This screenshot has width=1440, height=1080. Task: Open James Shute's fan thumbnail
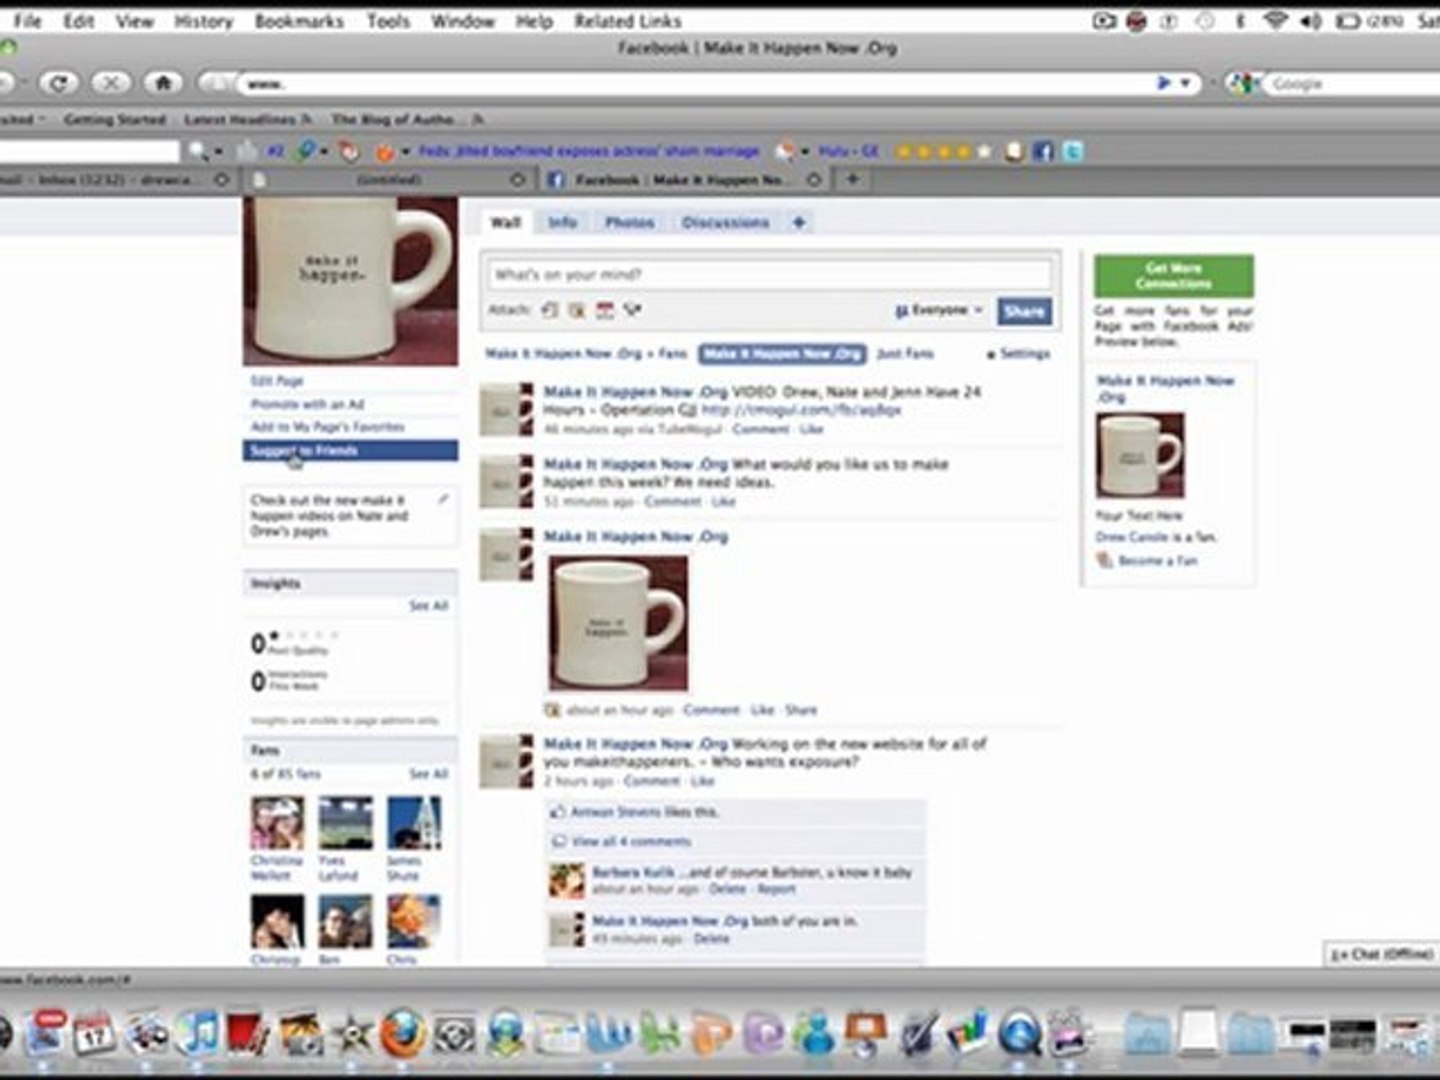point(414,822)
